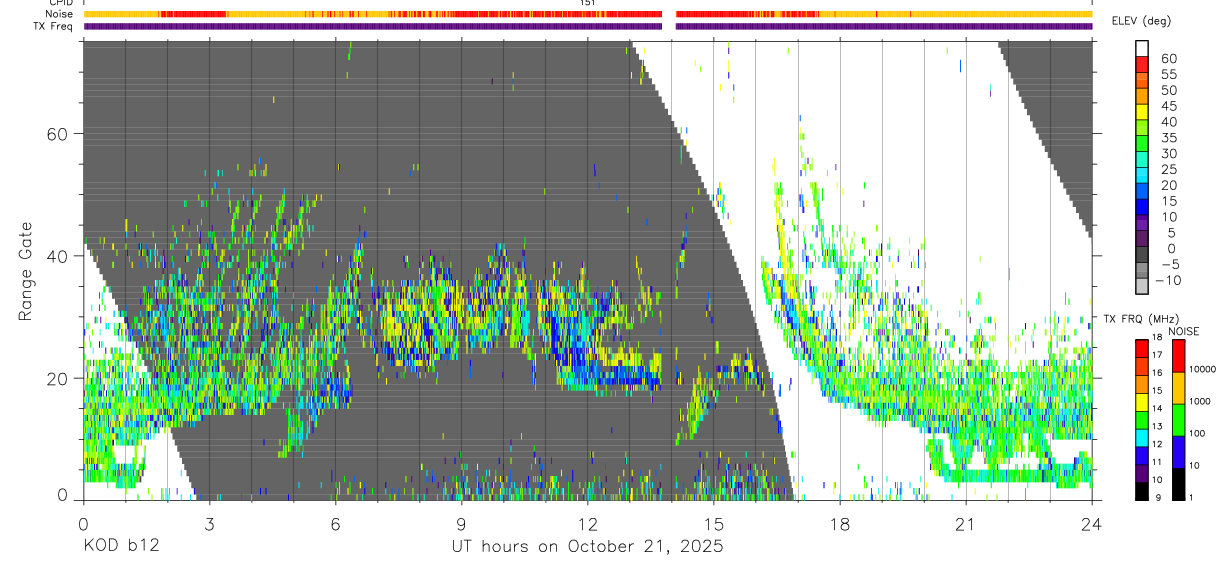This screenshot has width=1228, height=567.
Task: Click the "30" value on ELEV scale
Action: (x=1168, y=153)
